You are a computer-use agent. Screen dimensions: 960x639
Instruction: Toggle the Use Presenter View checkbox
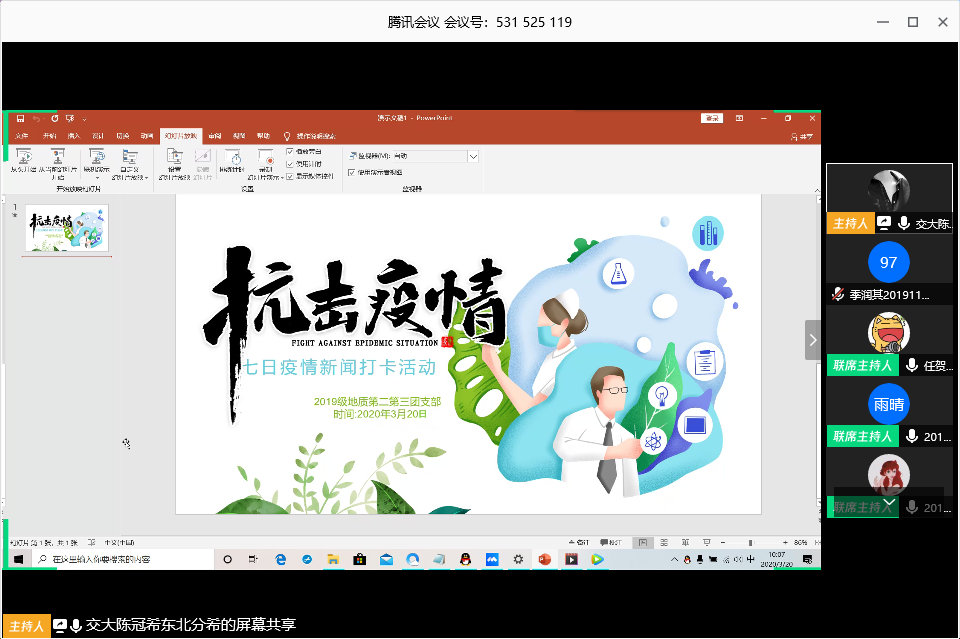click(351, 172)
